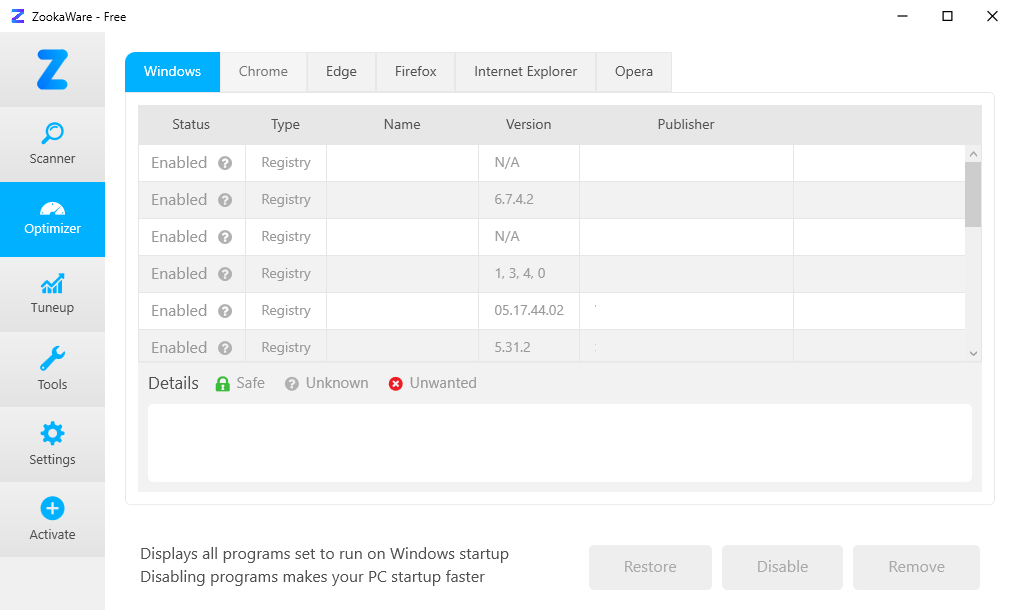The height and width of the screenshot is (610, 1015).
Task: Switch to the Firefox tab
Action: coord(416,72)
